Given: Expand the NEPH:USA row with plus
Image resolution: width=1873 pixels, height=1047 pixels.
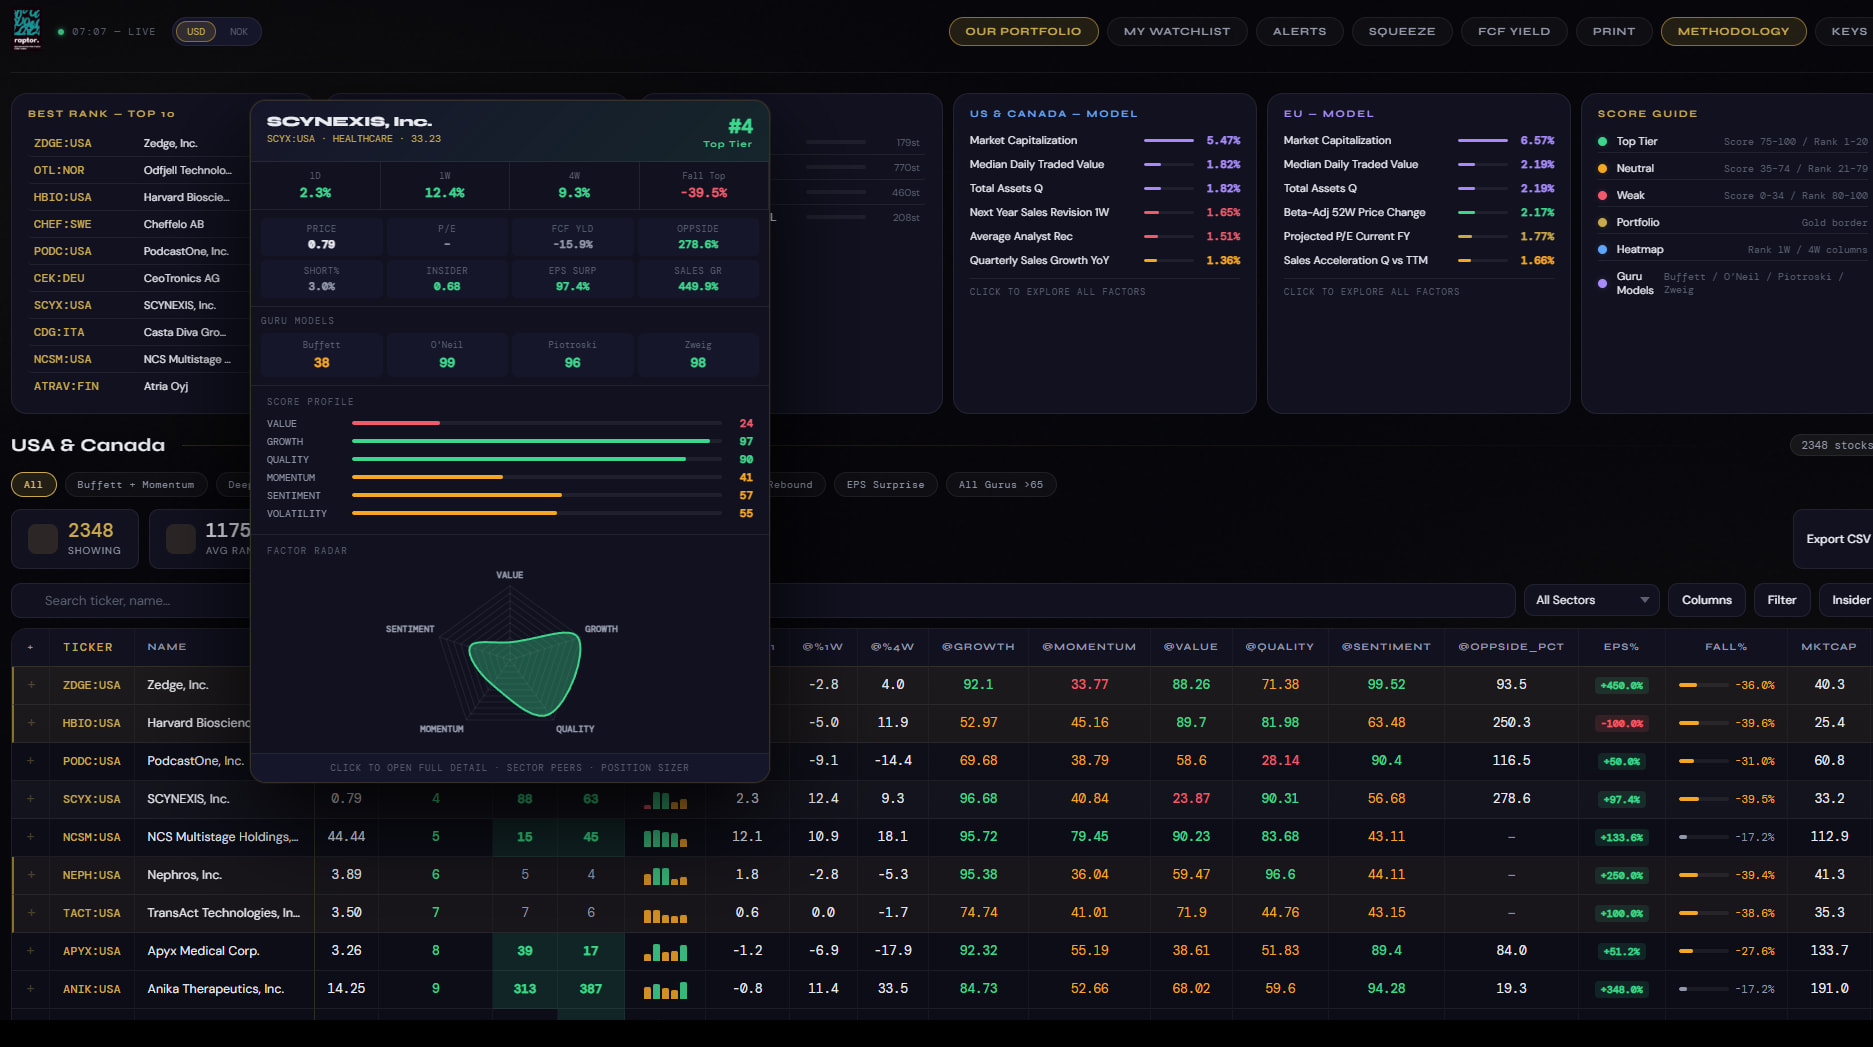Looking at the screenshot, I should tap(31, 875).
